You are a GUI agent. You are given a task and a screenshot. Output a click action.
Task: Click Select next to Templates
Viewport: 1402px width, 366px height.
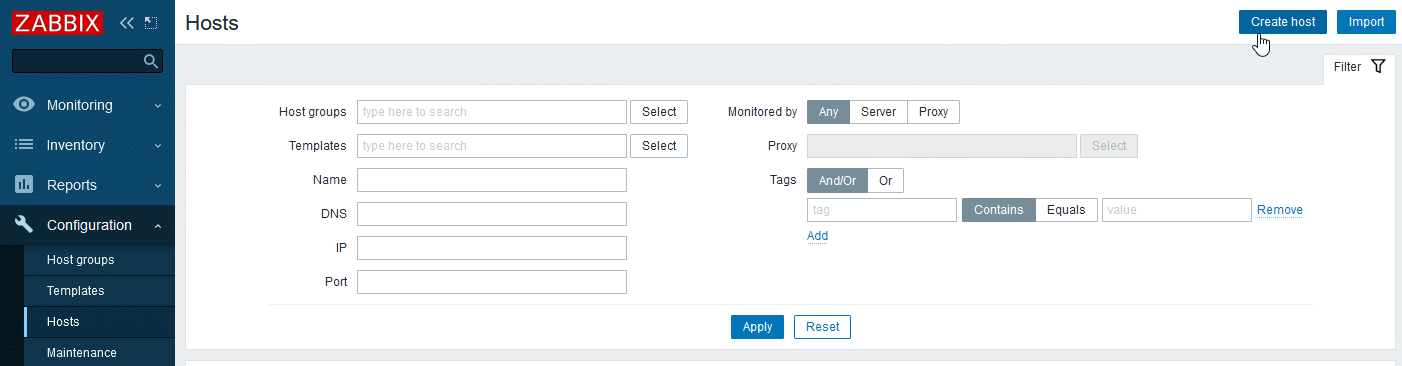click(x=659, y=146)
